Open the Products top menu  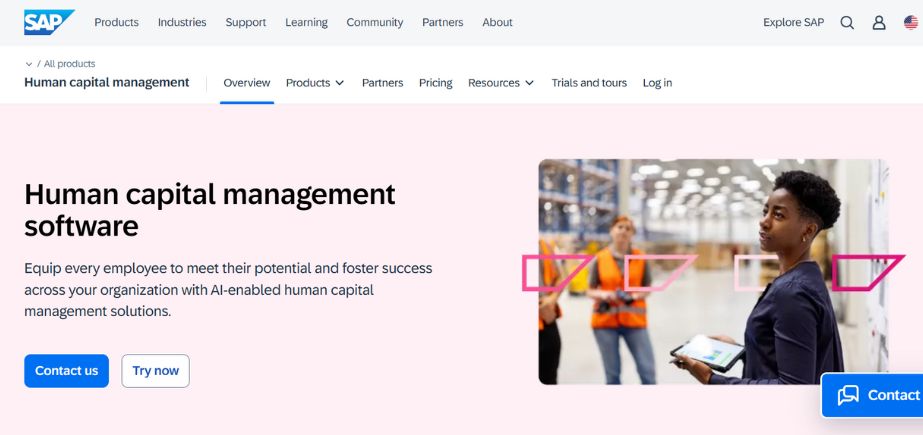[x=117, y=22]
